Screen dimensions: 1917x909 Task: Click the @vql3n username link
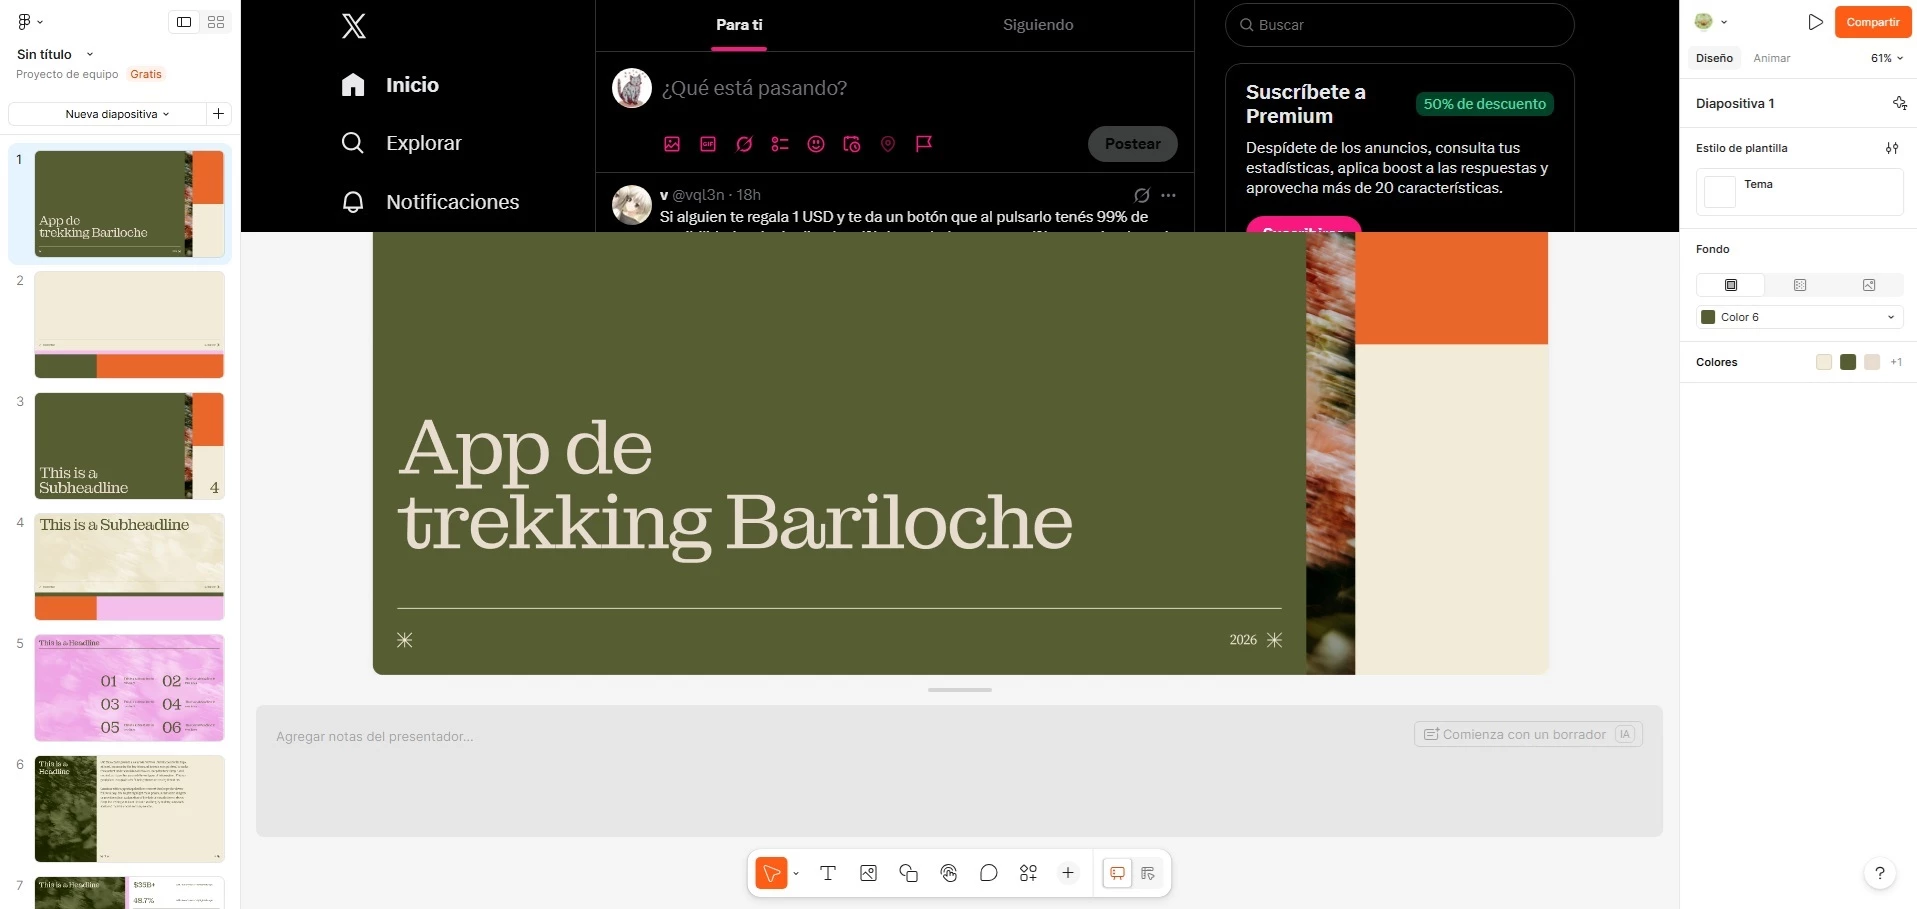pyautogui.click(x=698, y=195)
